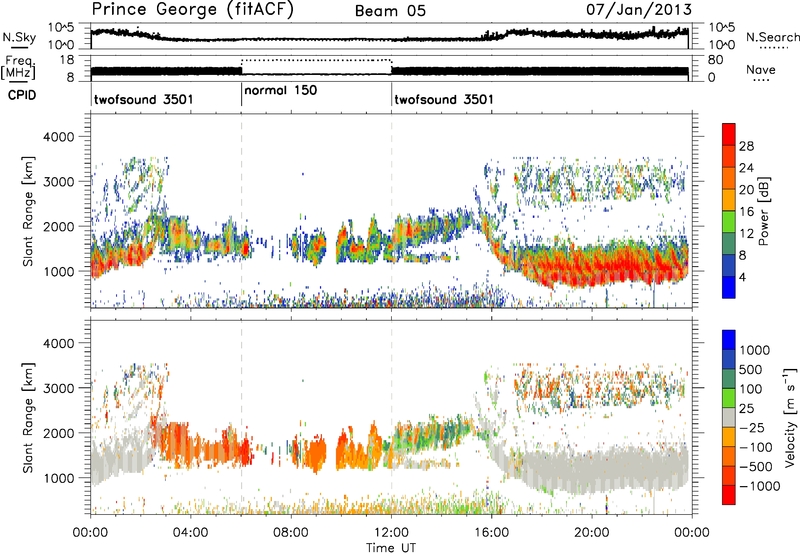The width and height of the screenshot is (800, 554).
Task: Click the "20" tick on Power colorbar
Action: pos(746,190)
